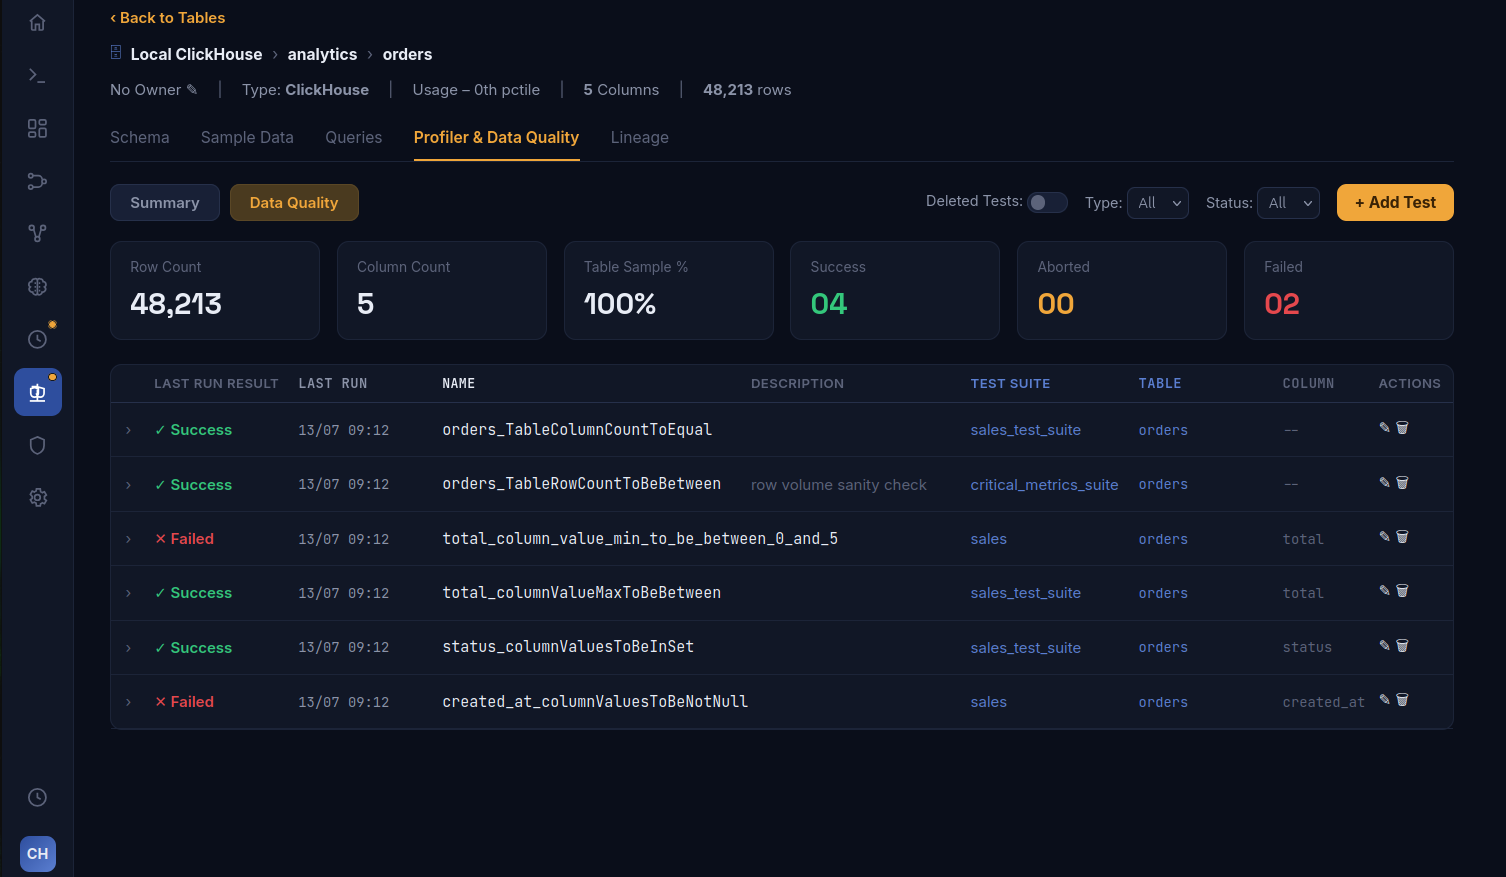Delete the orders_TableColumnCountToEqual test
The image size is (1506, 877).
click(x=1402, y=428)
